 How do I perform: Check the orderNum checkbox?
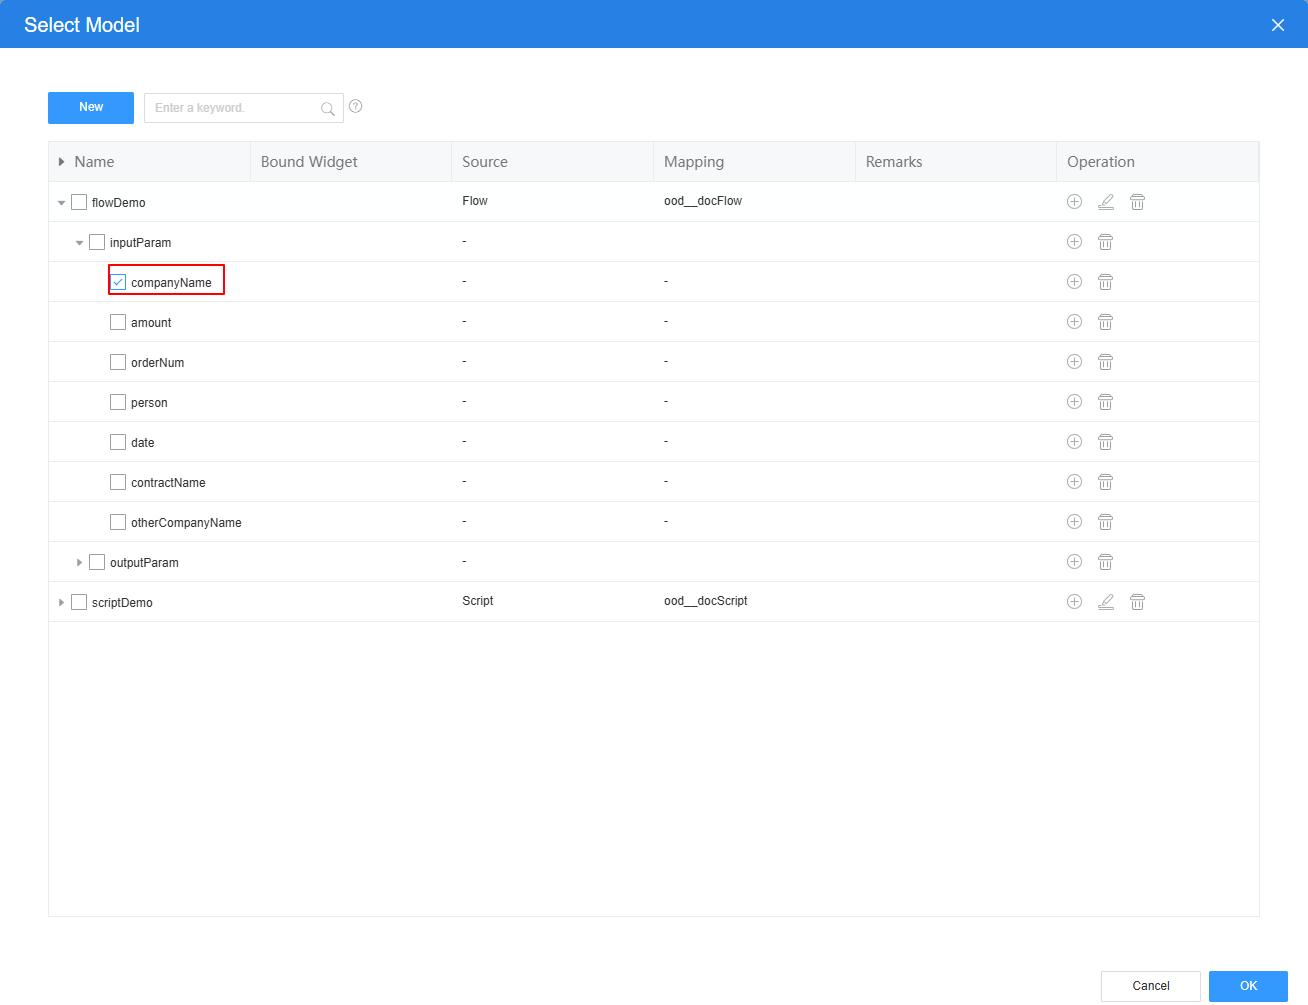pos(118,362)
